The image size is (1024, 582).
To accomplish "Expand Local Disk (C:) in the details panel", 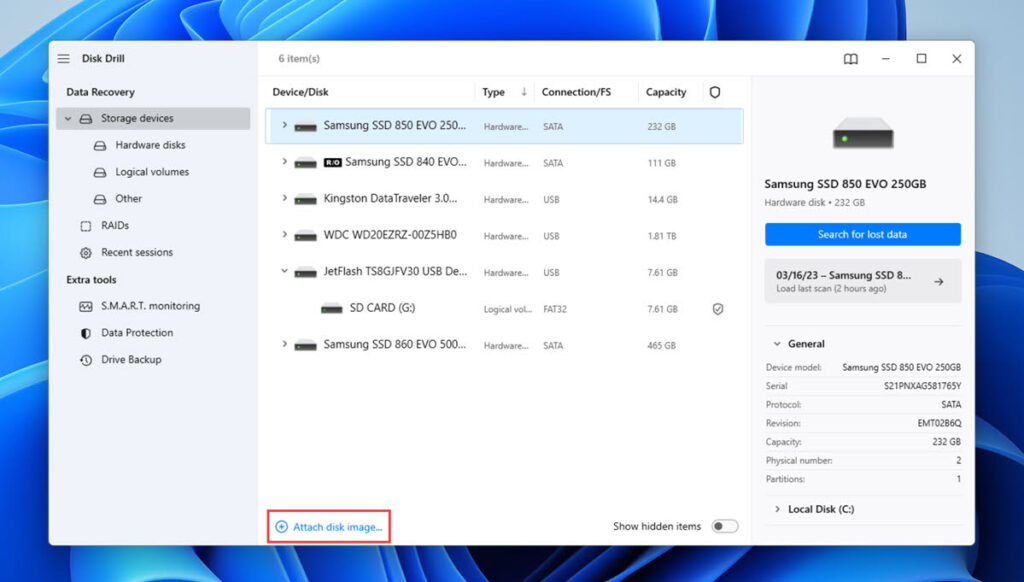I will [x=779, y=509].
